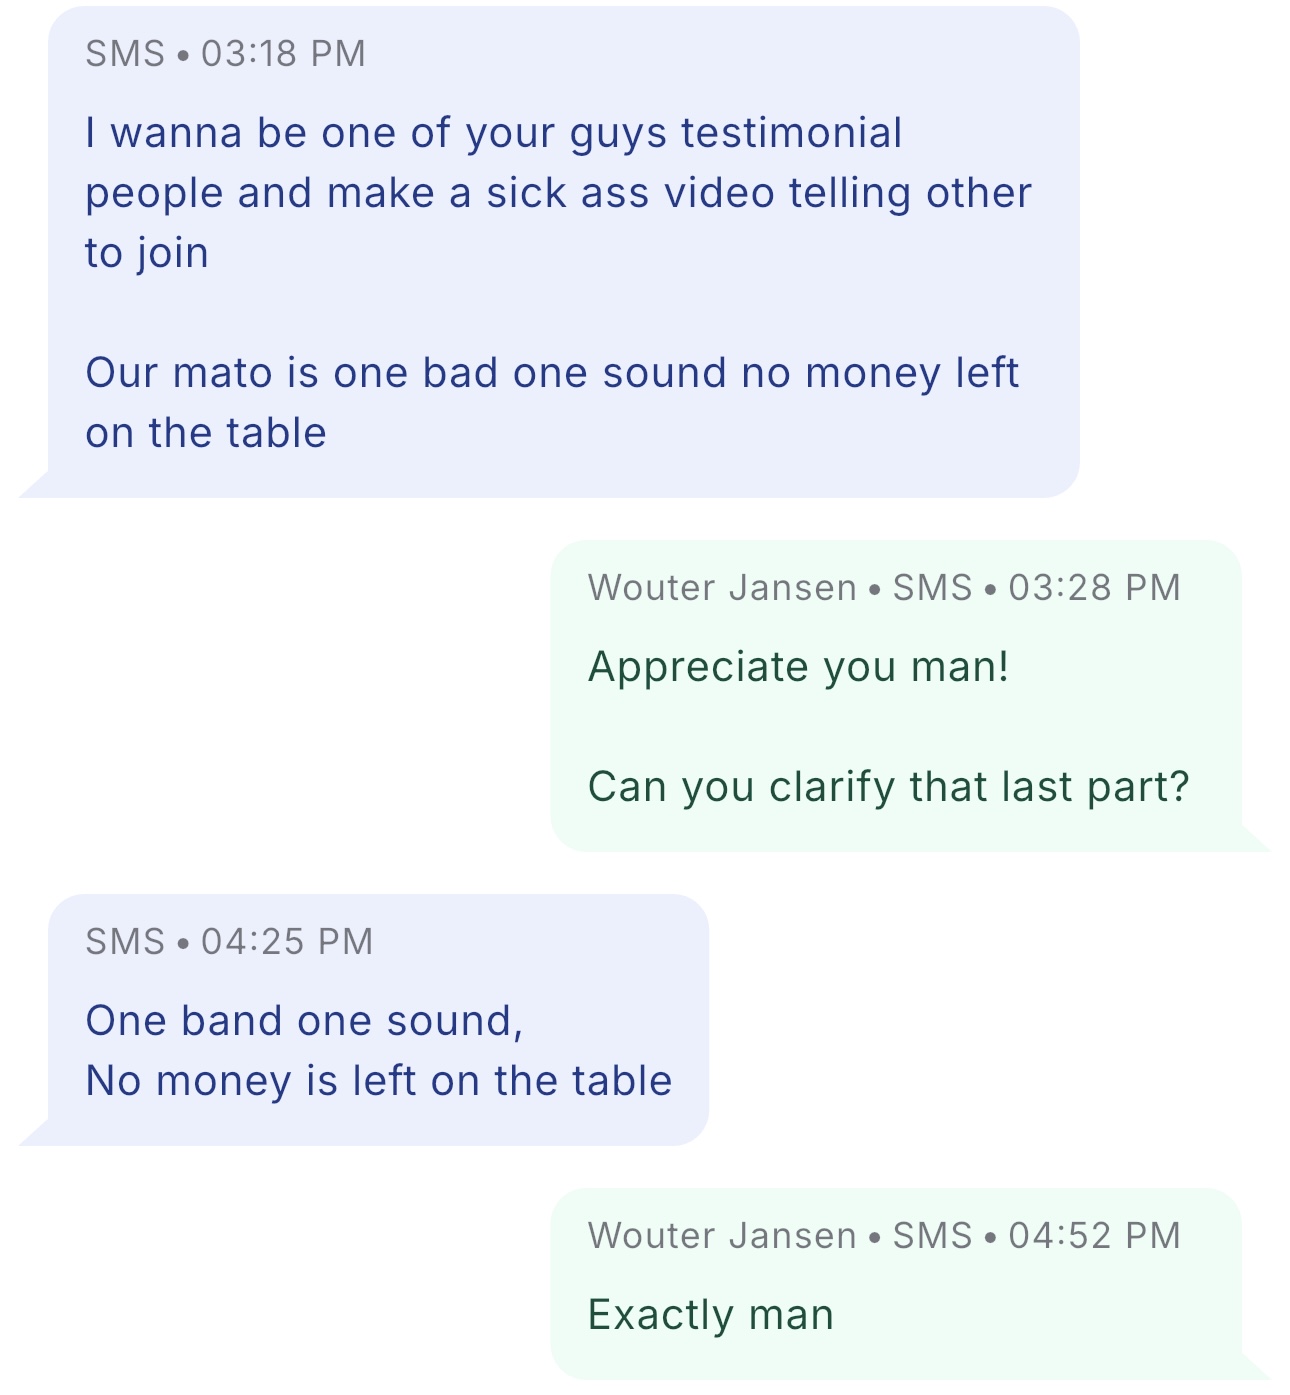Select the "One band one sound," line
Viewport: 1290px width, 1395px height.
click(304, 1021)
